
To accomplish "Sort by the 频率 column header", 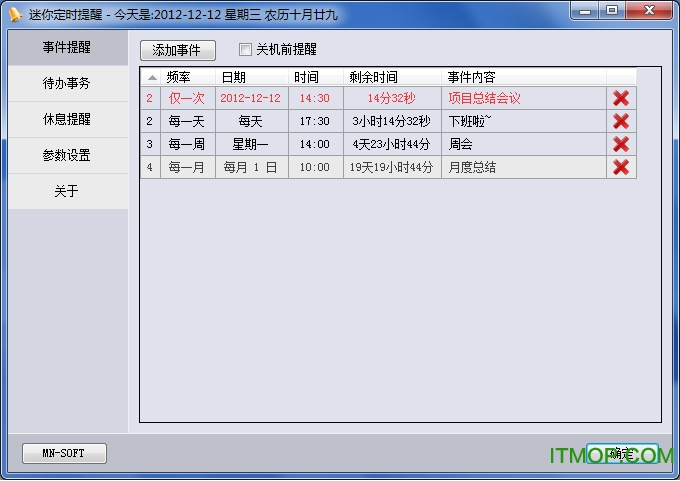I will (188, 77).
